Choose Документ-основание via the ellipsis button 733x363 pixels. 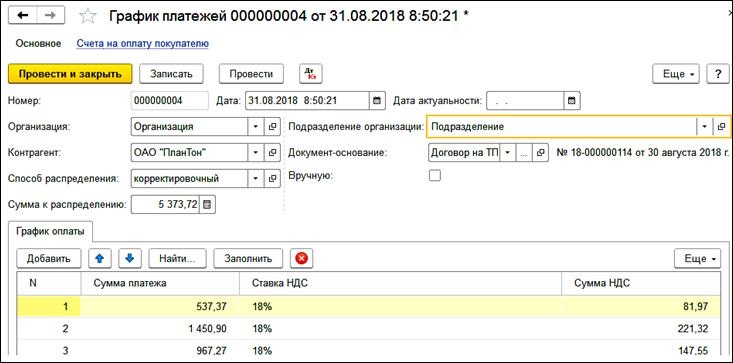tap(525, 152)
